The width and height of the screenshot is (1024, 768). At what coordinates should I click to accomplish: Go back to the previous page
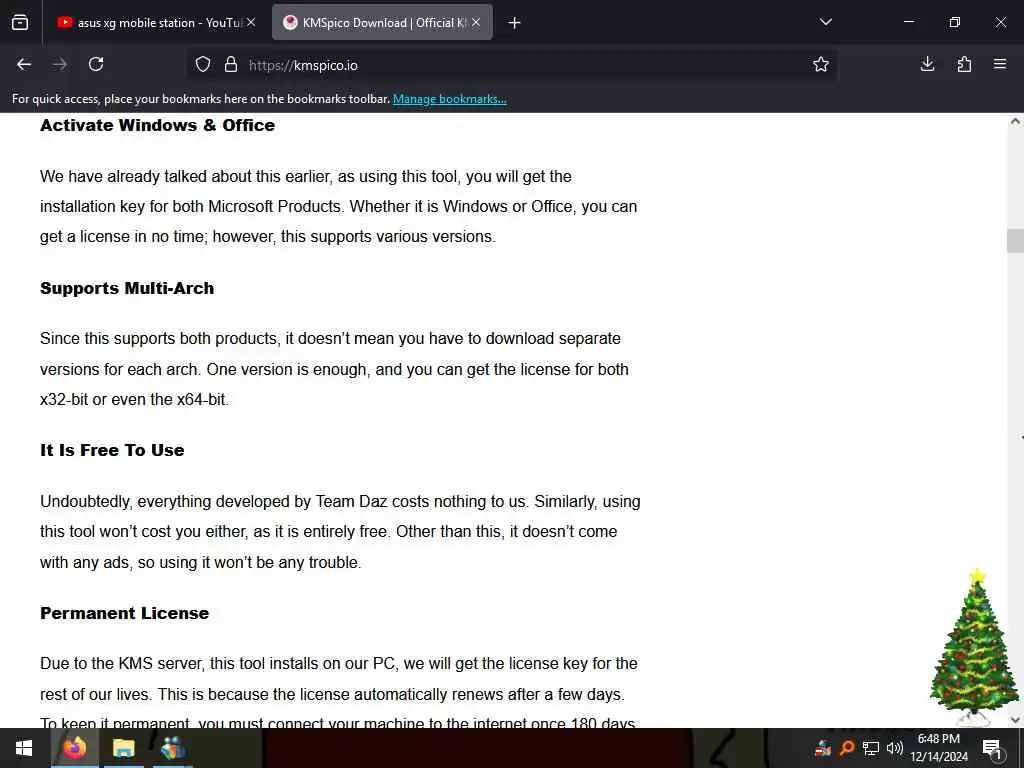point(24,64)
